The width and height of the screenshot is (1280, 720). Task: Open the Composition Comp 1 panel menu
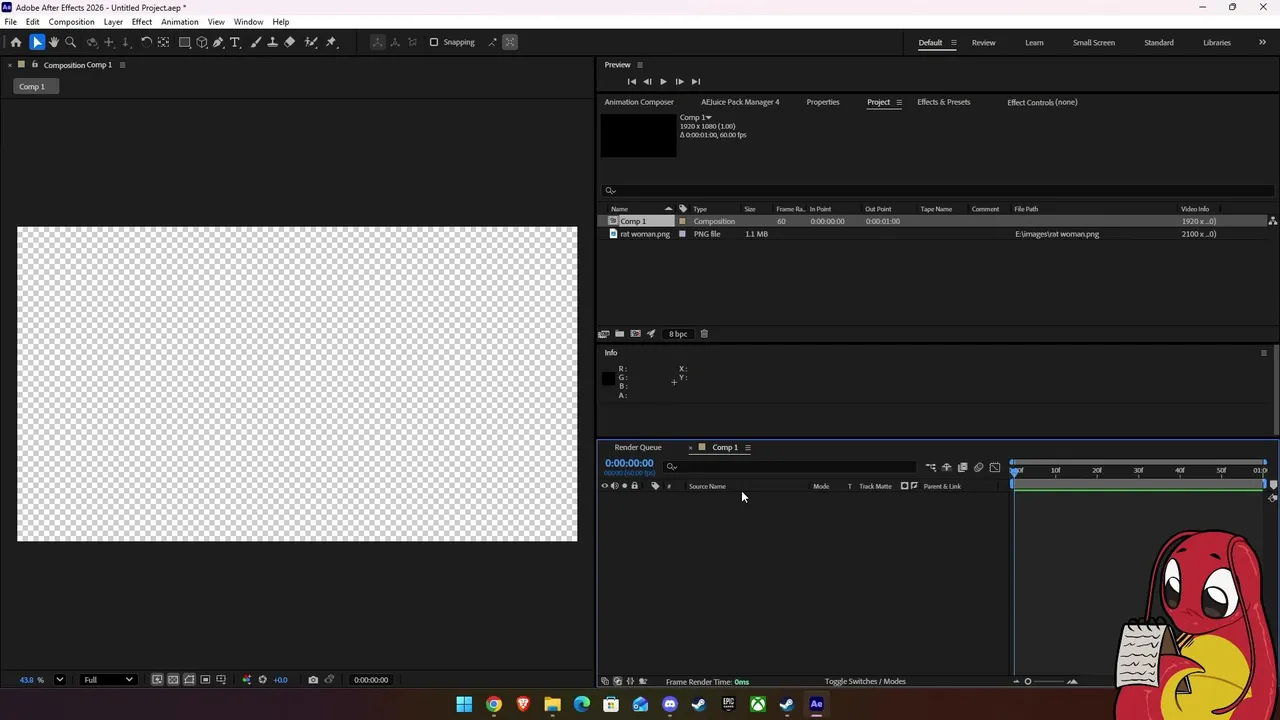122,65
